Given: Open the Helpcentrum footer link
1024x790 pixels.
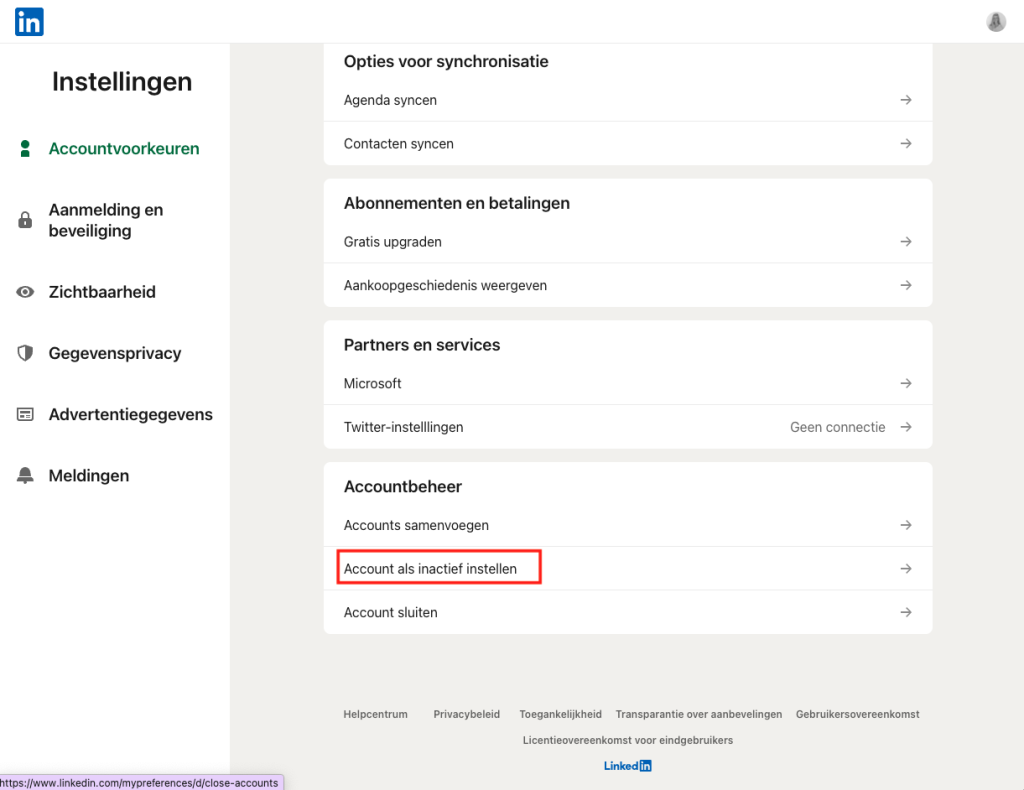Looking at the screenshot, I should coord(375,714).
